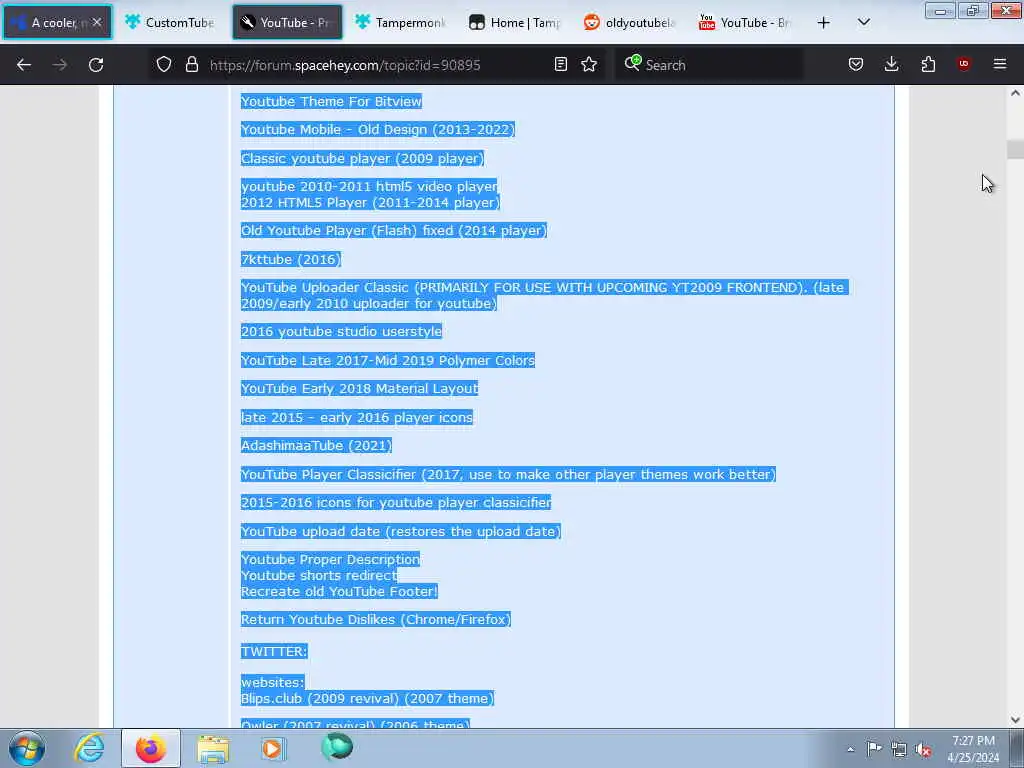The height and width of the screenshot is (768, 1024).
Task: Click the scrollbar up arrow
Action: point(1015,93)
